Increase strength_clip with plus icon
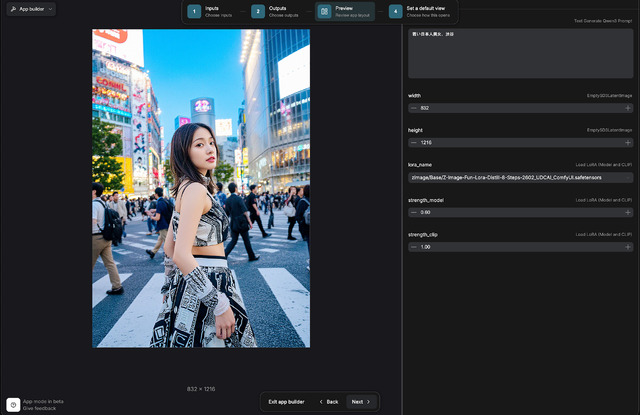This screenshot has width=640, height=415. tap(627, 247)
